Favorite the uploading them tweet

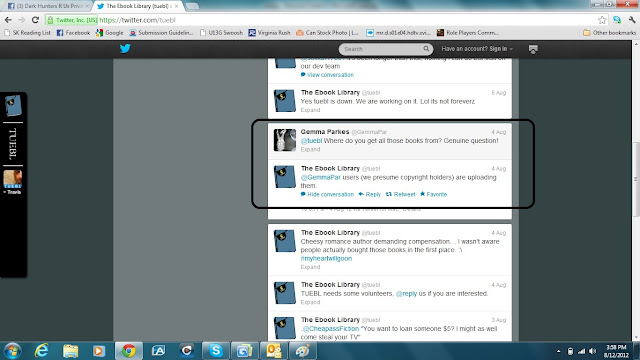(x=433, y=195)
